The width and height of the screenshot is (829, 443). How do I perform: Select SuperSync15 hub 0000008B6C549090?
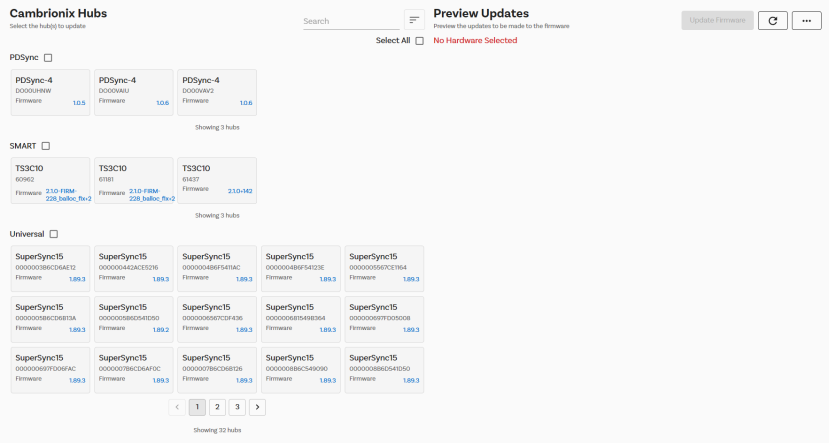pos(301,370)
